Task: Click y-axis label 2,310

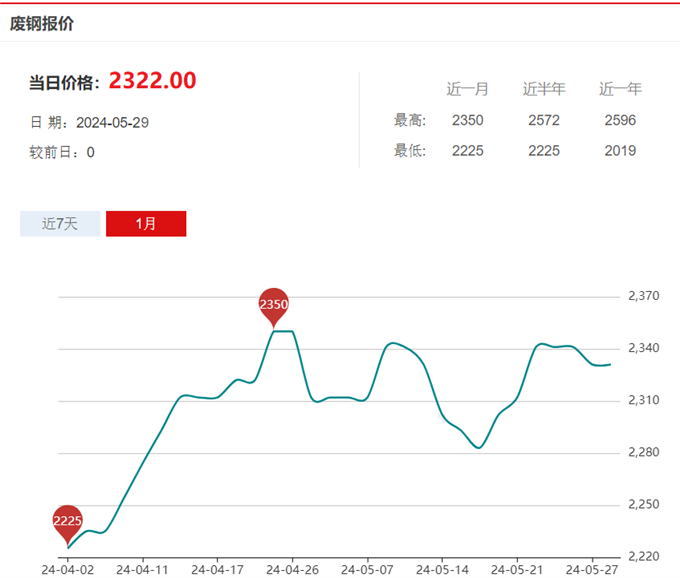Action: (x=644, y=400)
